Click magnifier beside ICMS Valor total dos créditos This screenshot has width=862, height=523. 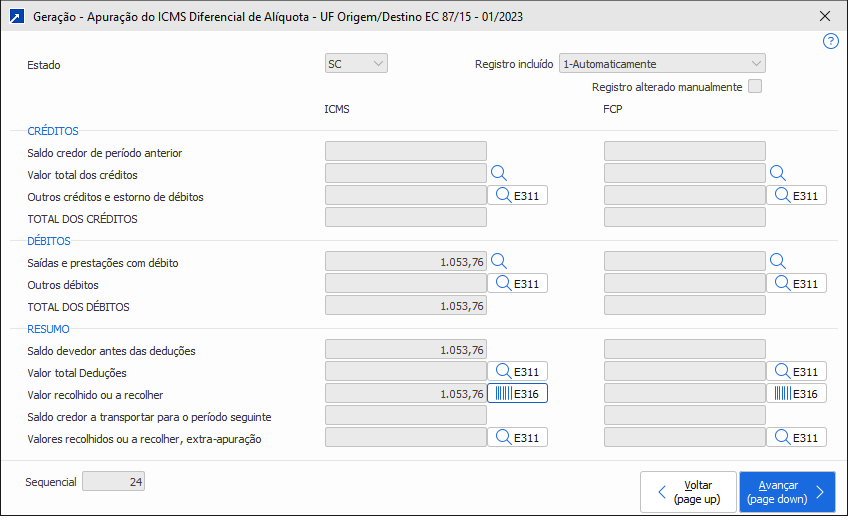[x=499, y=173]
